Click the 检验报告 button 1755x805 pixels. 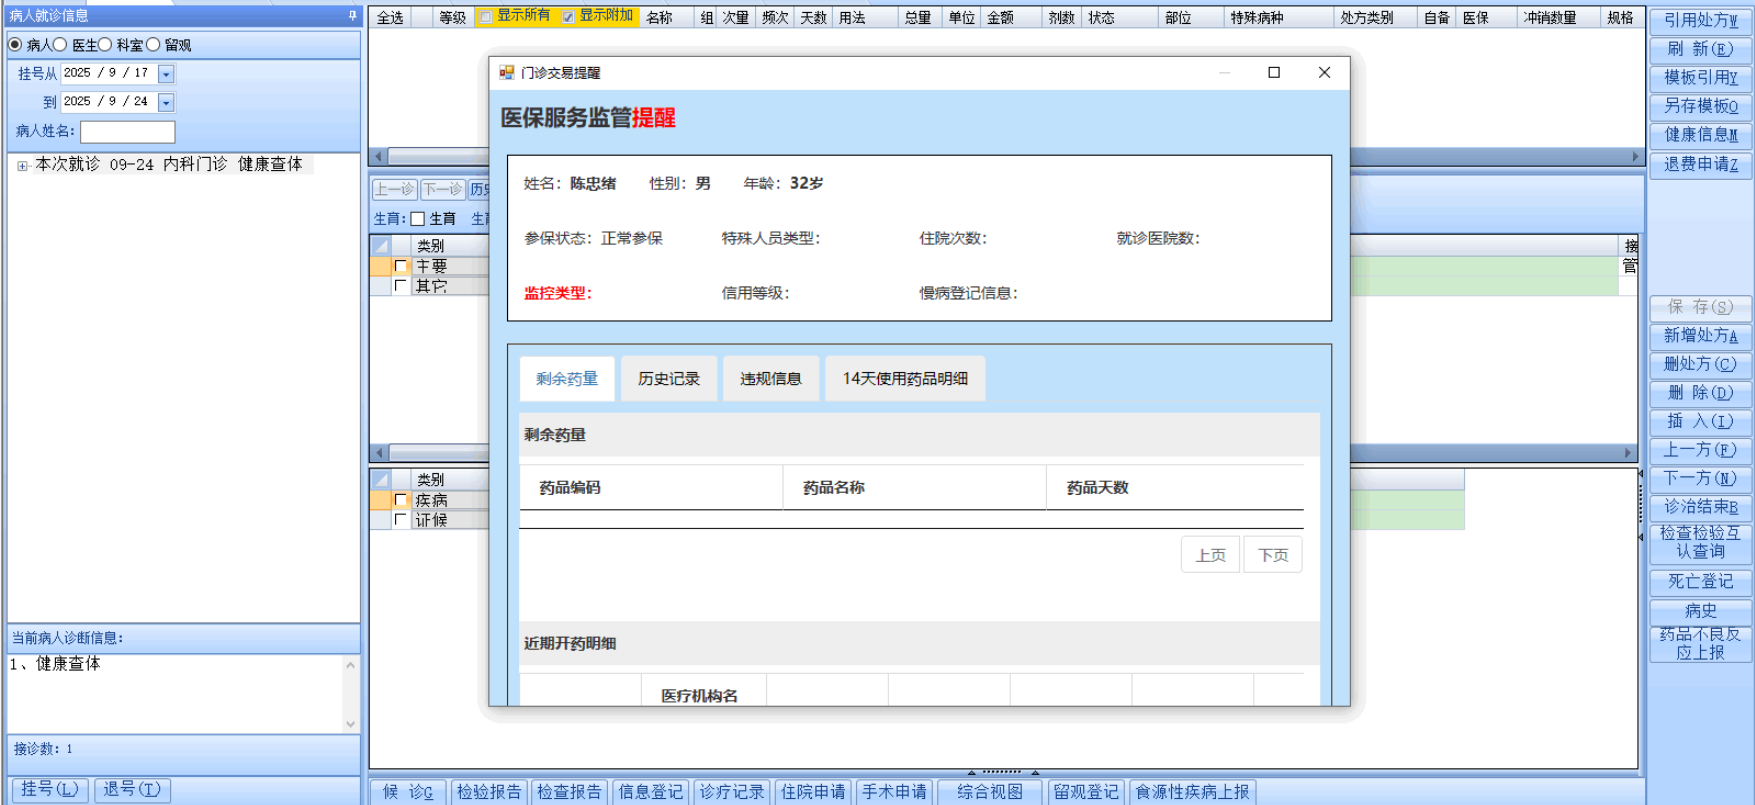489,792
